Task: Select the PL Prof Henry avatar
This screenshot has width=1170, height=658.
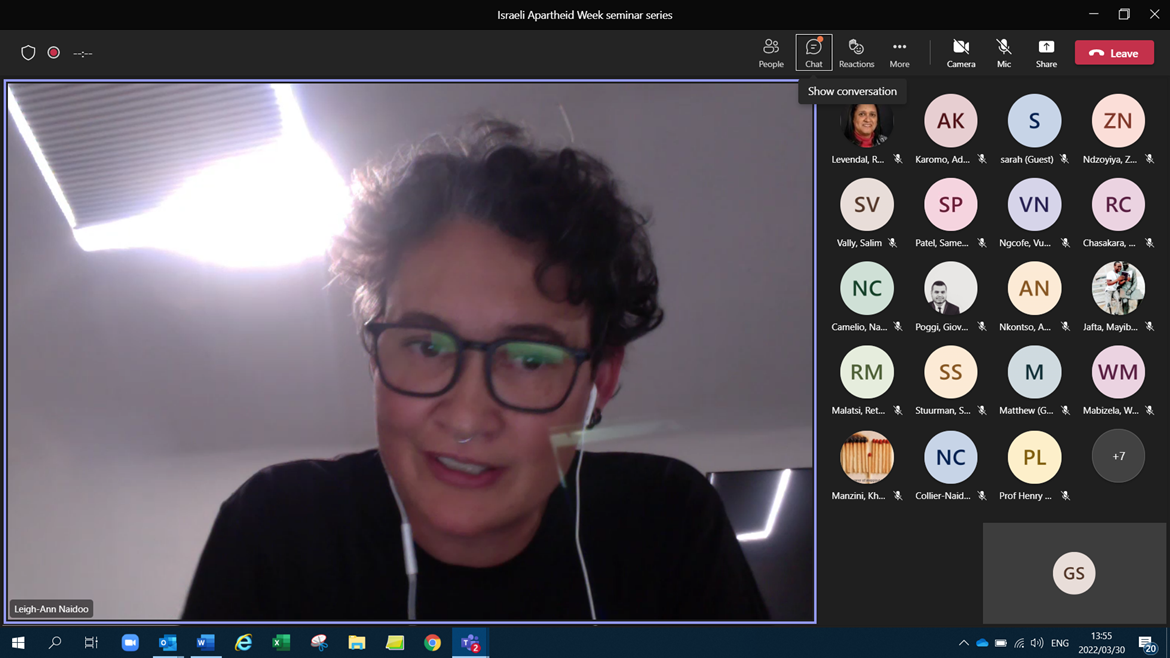Action: click(x=1034, y=457)
